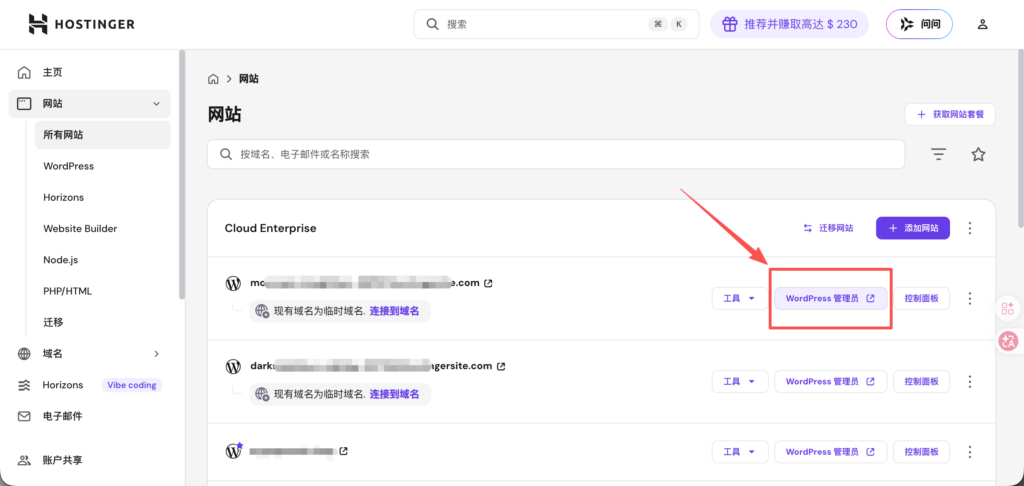Open the dark... website's external link icon
This screenshot has height=486, width=1024.
pyautogui.click(x=501, y=366)
